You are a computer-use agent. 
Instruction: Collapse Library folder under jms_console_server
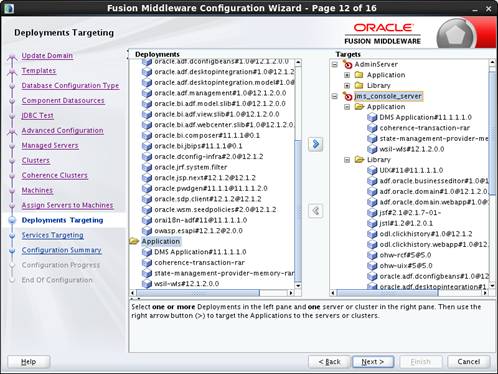pyautogui.click(x=347, y=160)
